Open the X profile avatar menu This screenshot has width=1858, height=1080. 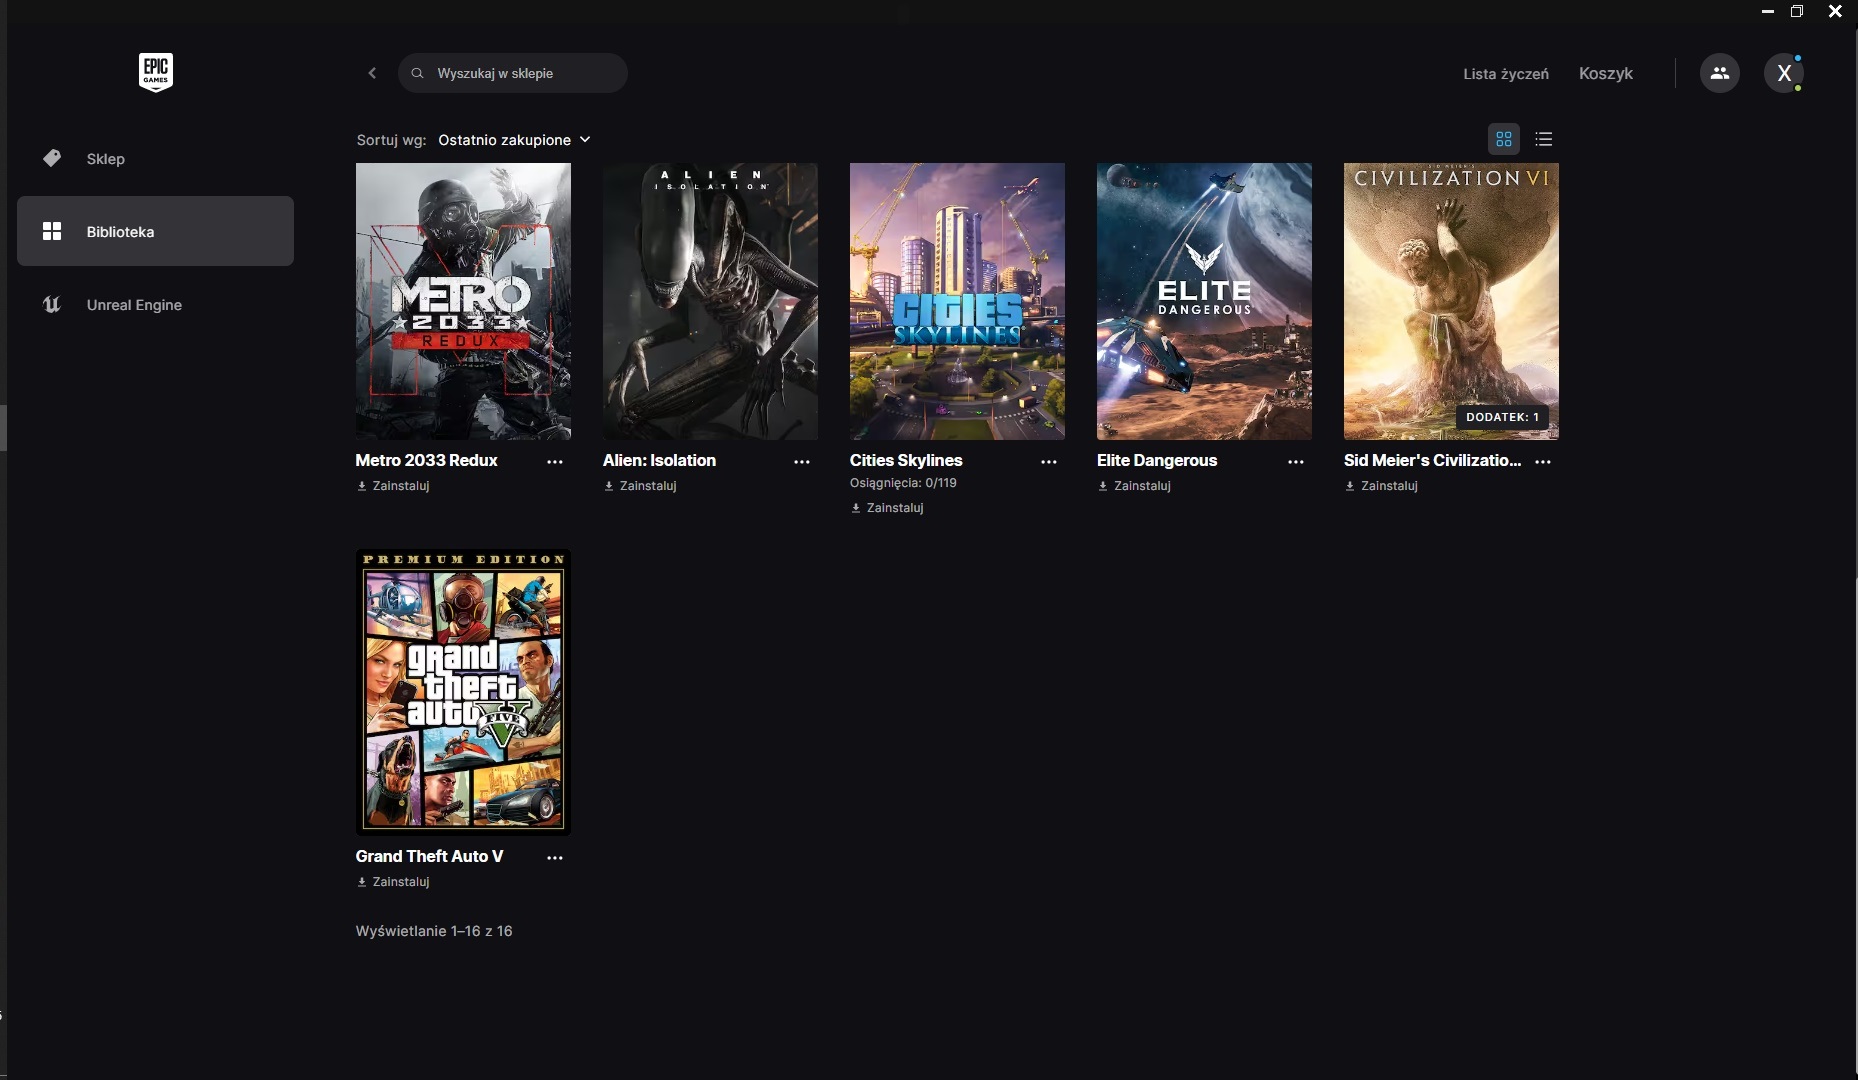(1783, 73)
